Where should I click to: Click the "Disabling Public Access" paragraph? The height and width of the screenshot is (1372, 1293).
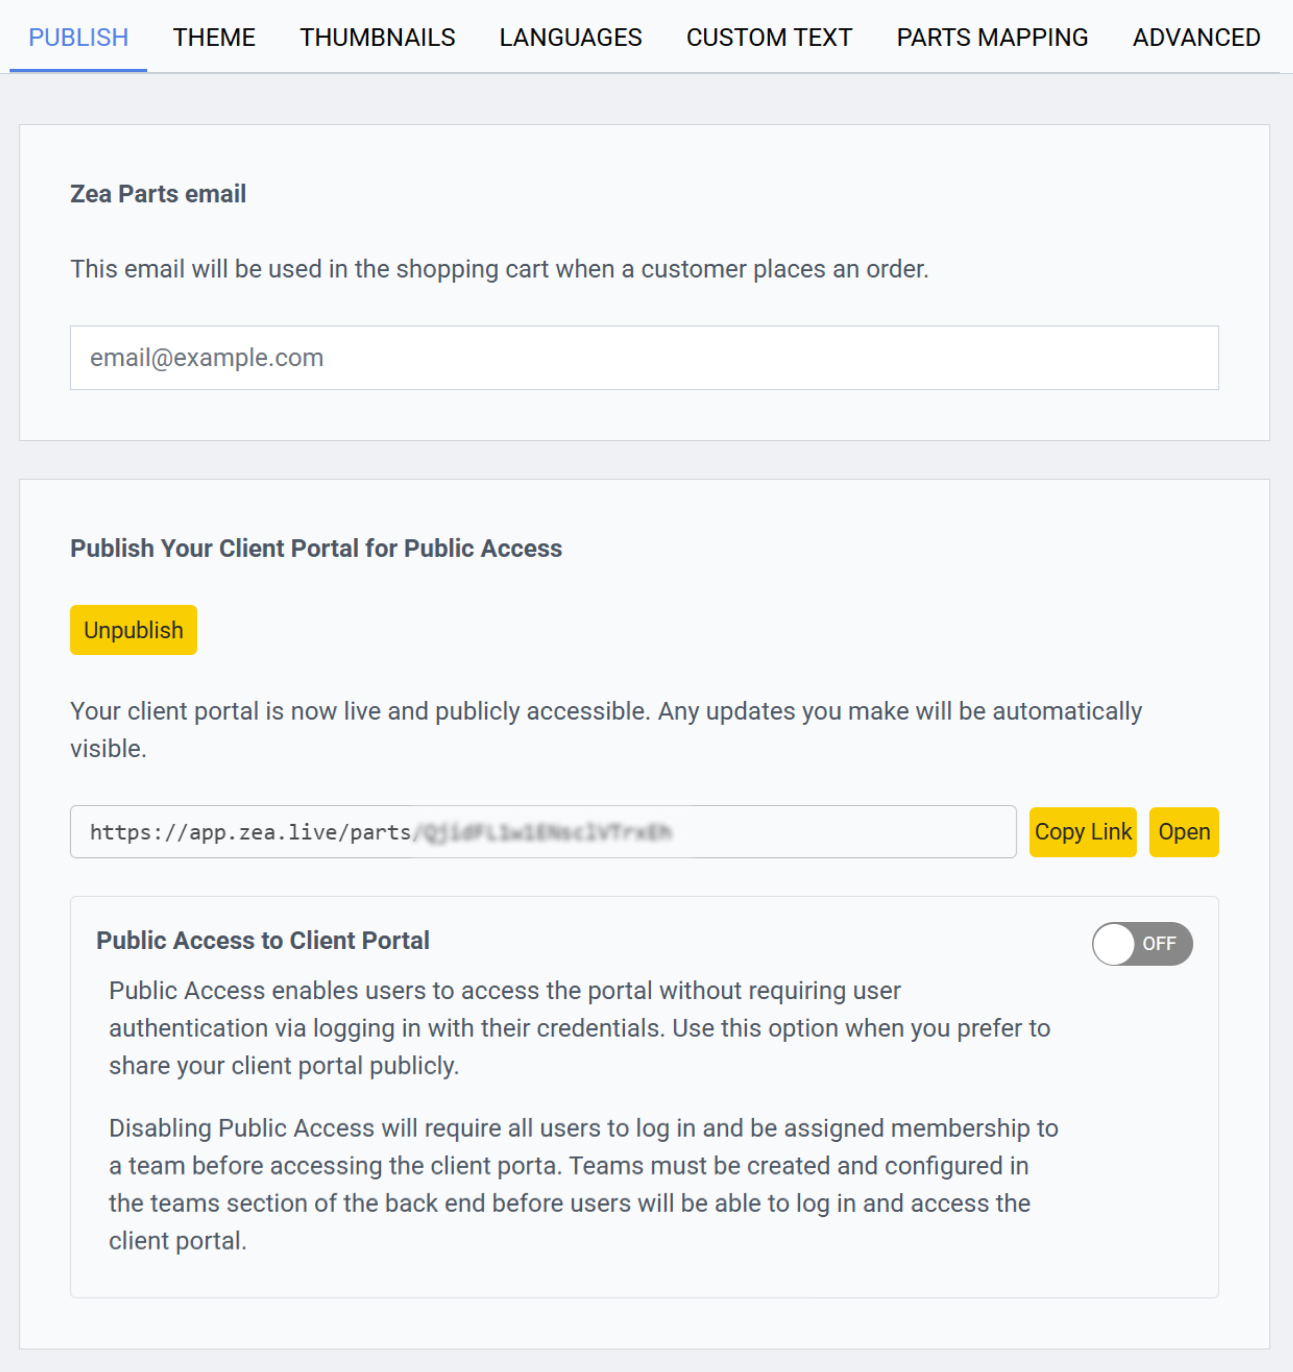pyautogui.click(x=583, y=1184)
